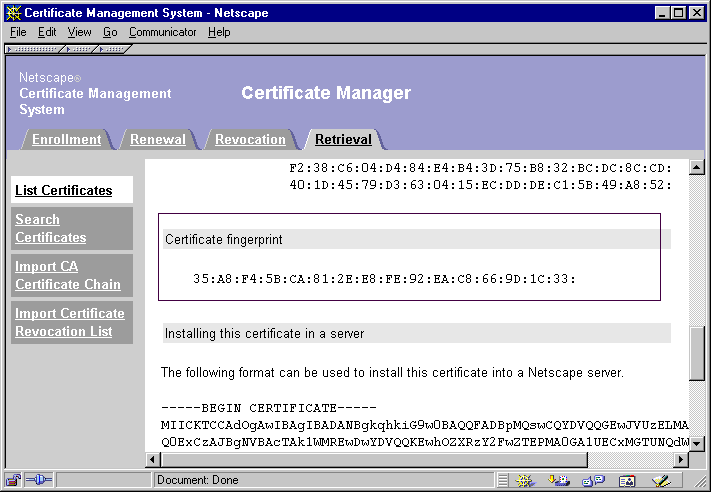711x492 pixels.
Task: Expand the second collapsed toolbar strip
Action: point(79,49)
